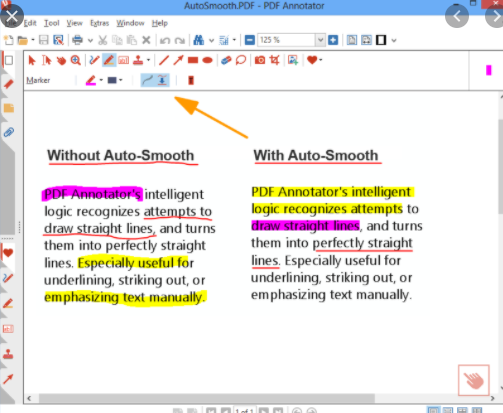Viewport: 503px width, 413px height.
Task: Click the Fit Width view icon
Action: (366, 40)
